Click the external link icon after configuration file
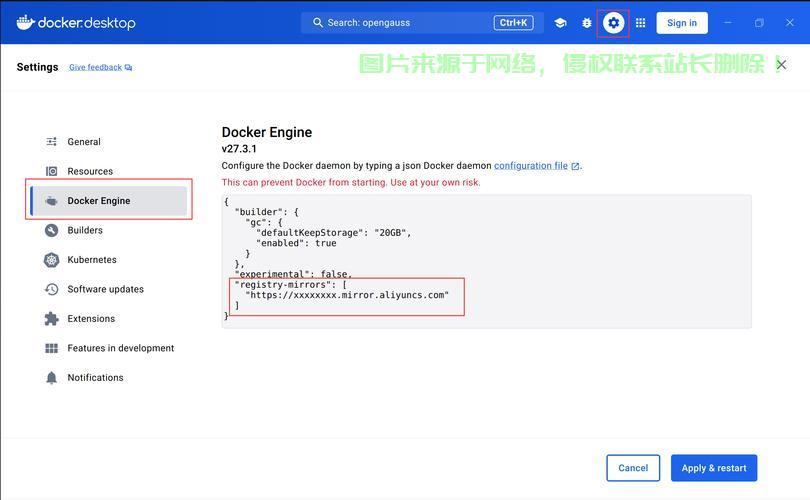 point(575,166)
